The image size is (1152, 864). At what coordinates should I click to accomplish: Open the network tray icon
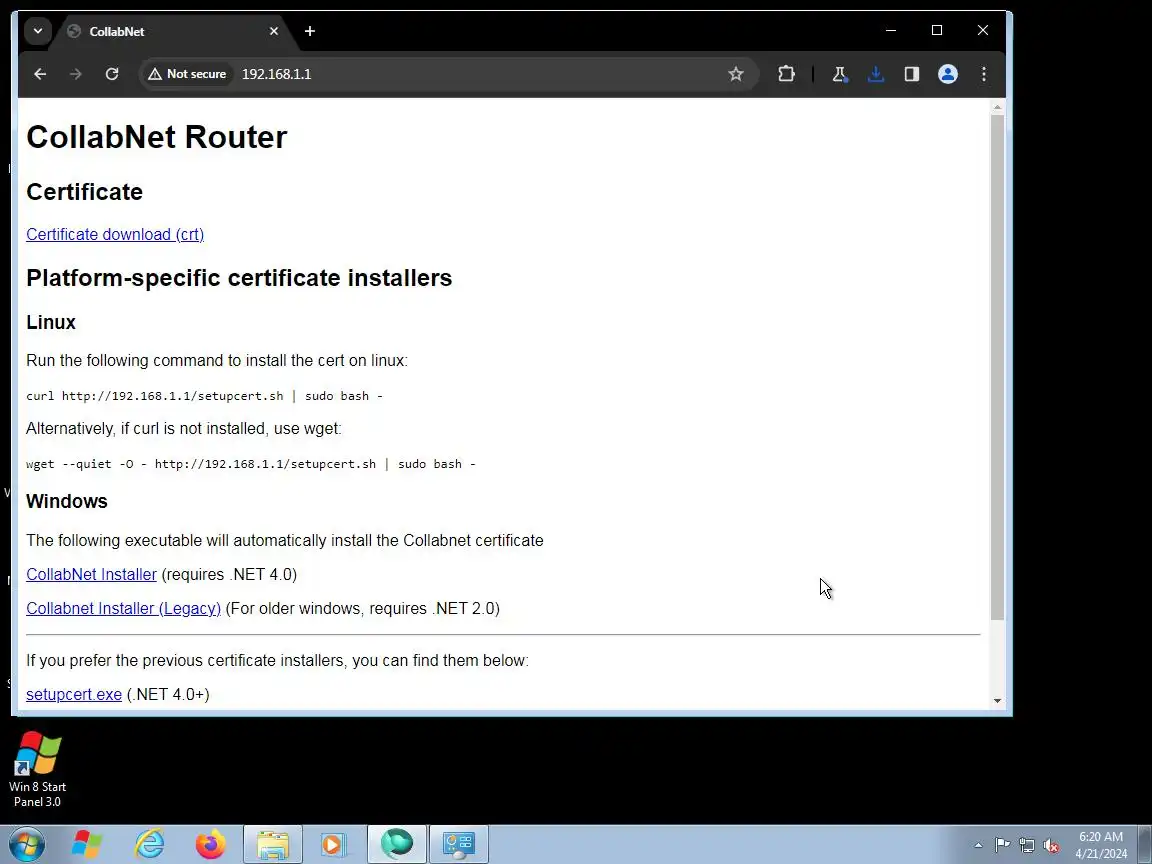coord(1027,846)
